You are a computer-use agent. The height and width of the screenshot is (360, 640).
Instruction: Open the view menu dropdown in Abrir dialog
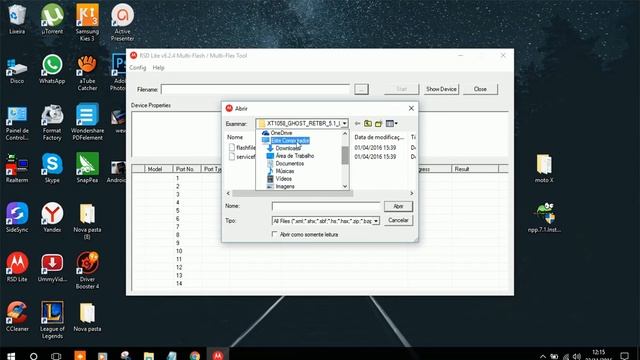[x=391, y=123]
